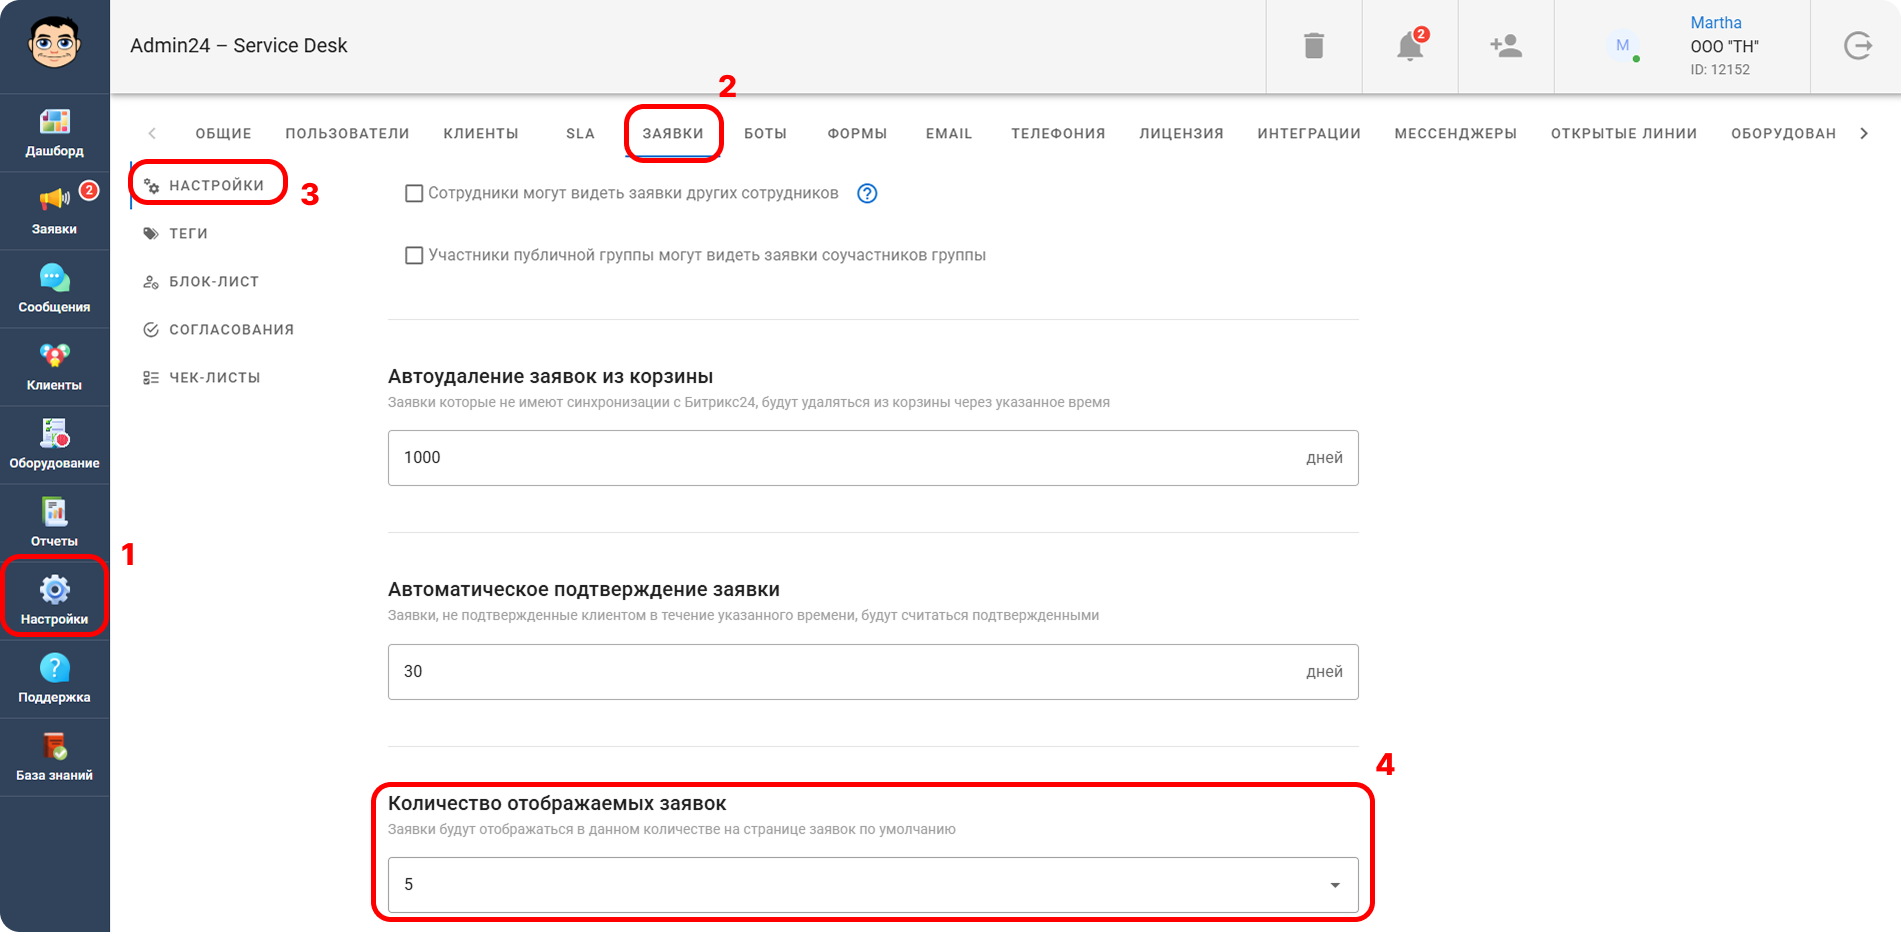
Task: Click the auto-confirmation days field (30)
Action: (873, 672)
